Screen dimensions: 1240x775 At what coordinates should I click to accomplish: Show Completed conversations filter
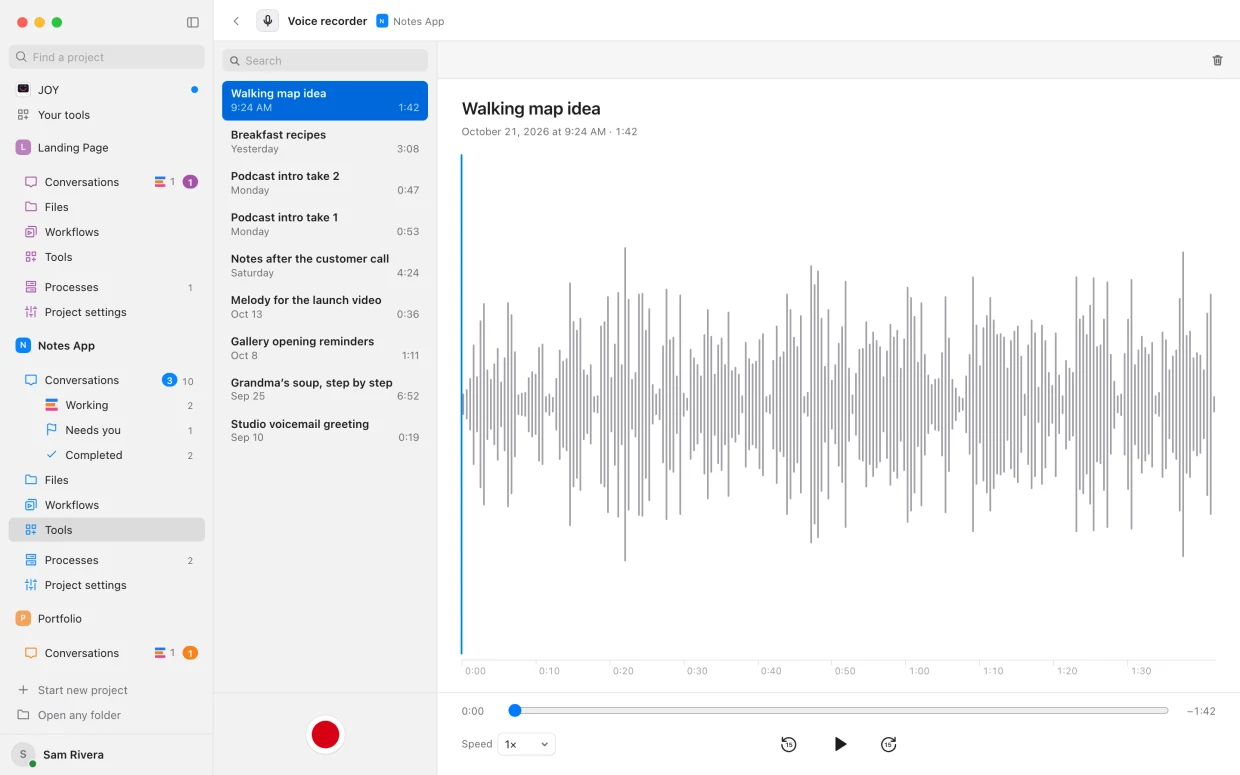[107, 455]
